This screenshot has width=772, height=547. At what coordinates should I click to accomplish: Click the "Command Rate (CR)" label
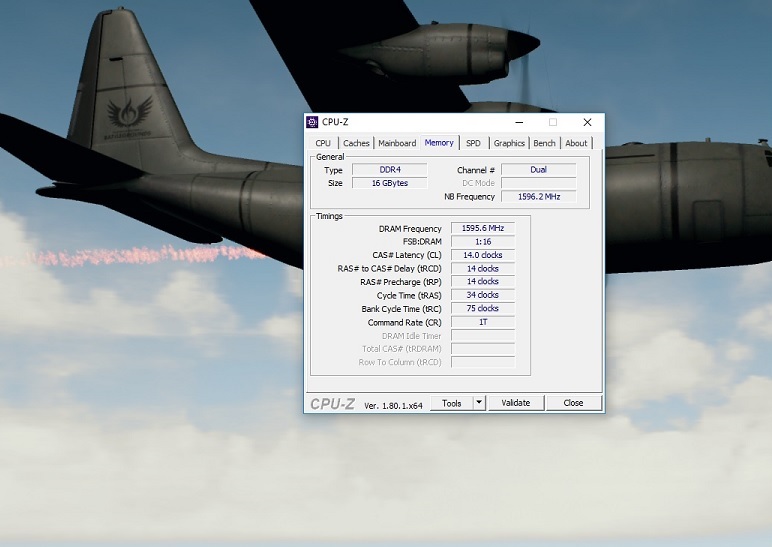pyautogui.click(x=405, y=322)
